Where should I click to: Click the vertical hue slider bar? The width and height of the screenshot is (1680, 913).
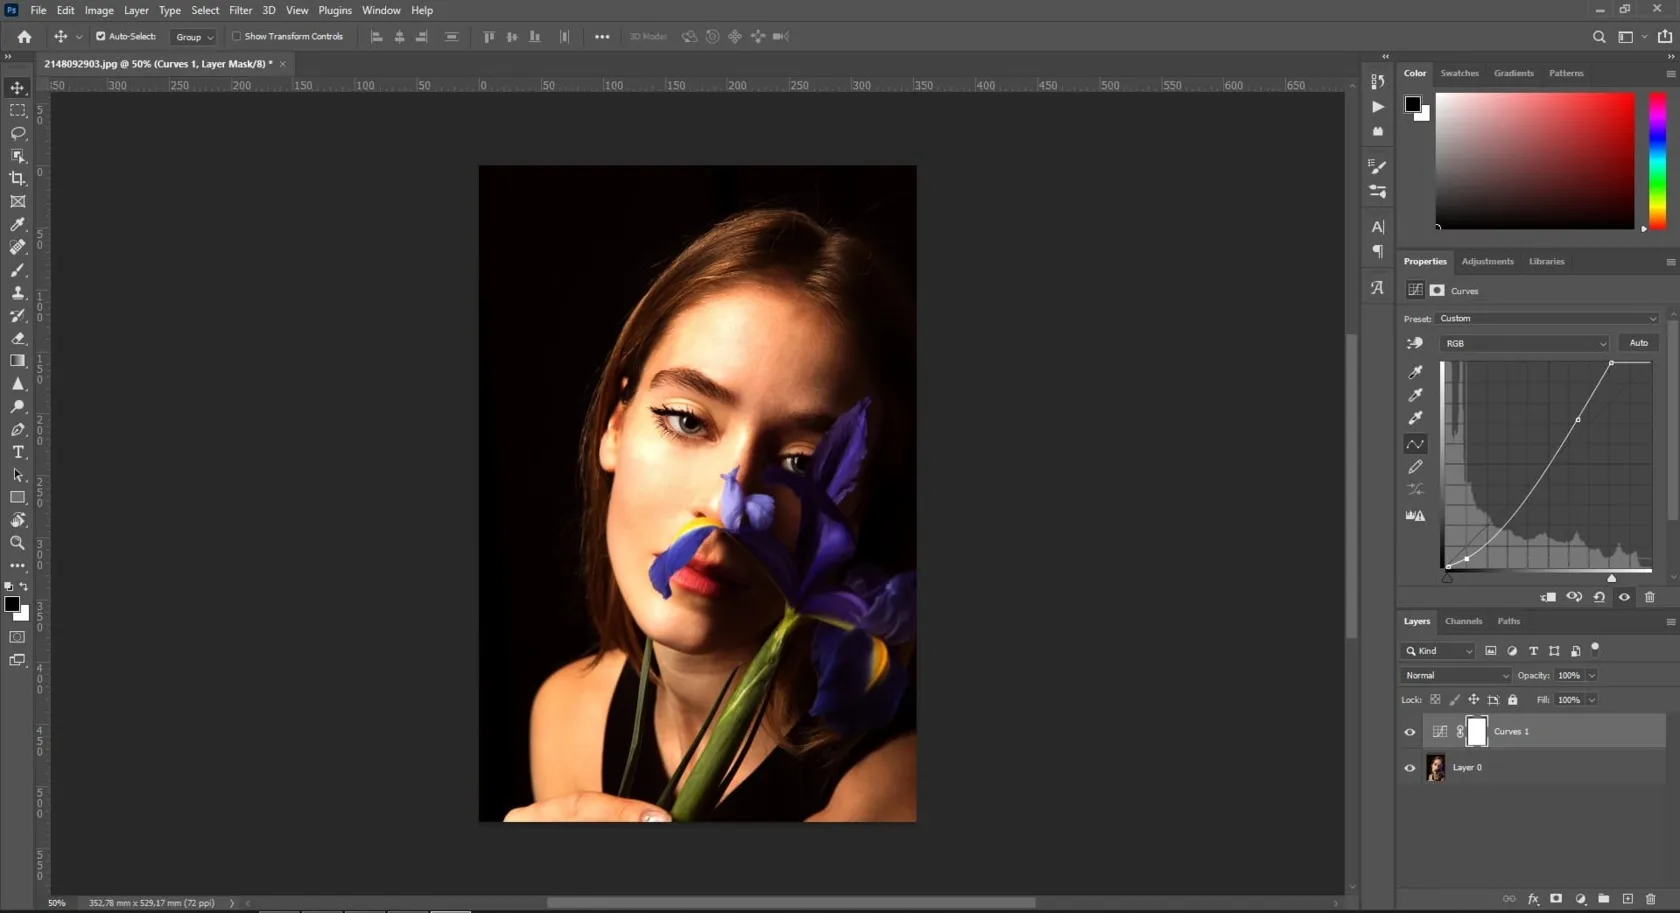(x=1657, y=160)
